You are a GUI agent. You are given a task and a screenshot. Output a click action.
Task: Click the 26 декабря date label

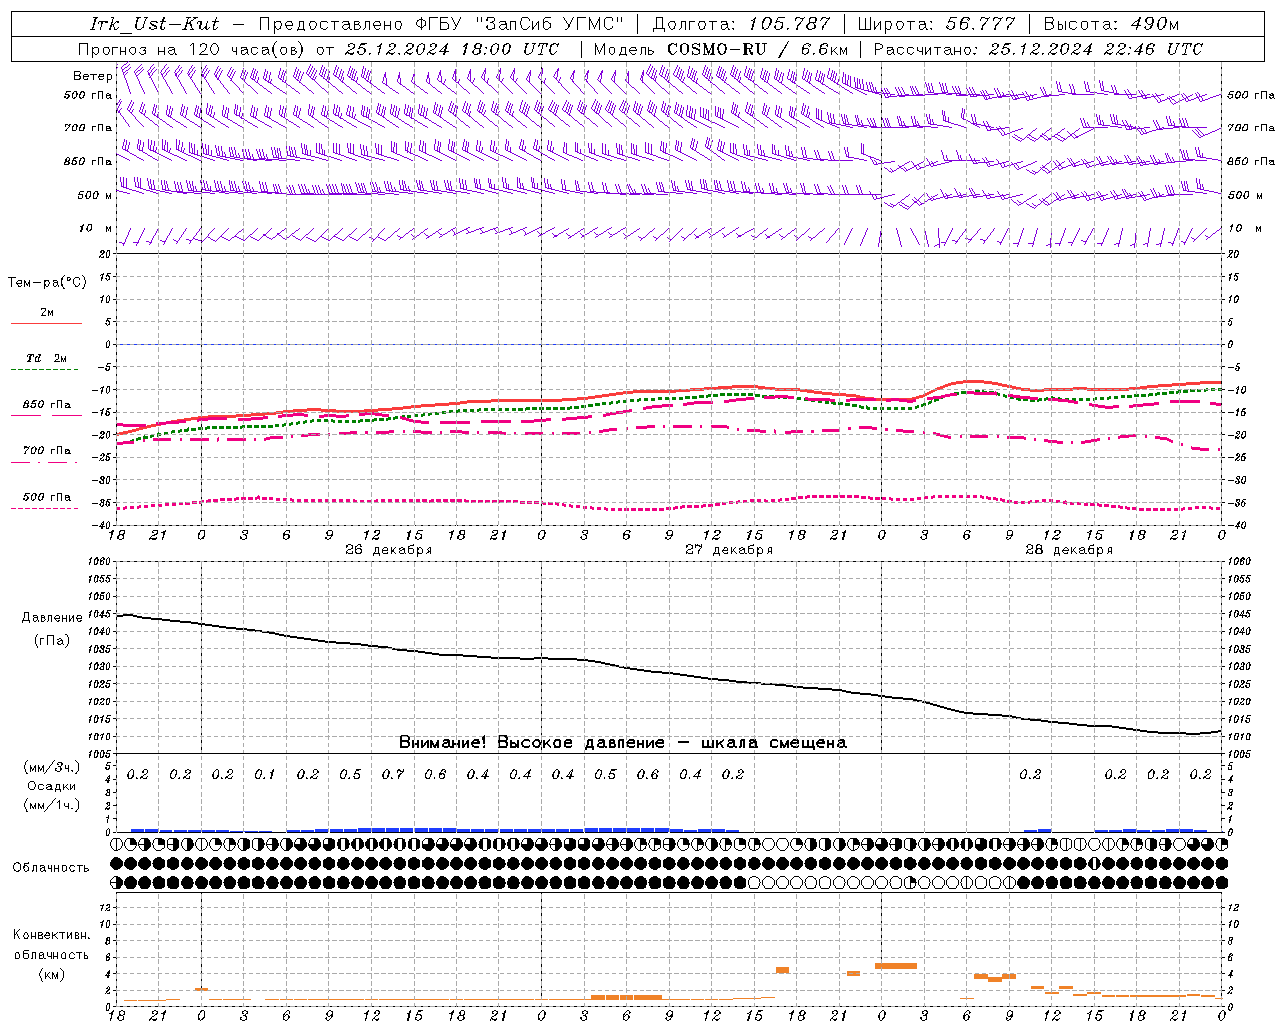point(388,550)
